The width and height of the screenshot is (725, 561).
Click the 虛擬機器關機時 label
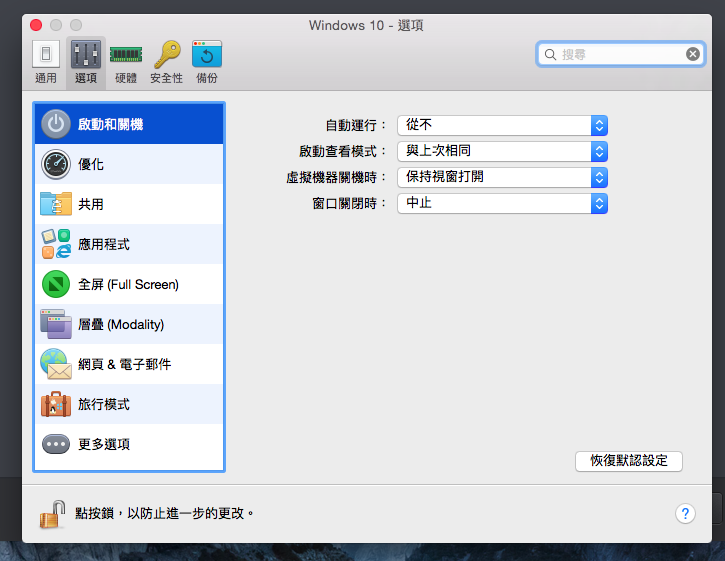[x=336, y=177]
